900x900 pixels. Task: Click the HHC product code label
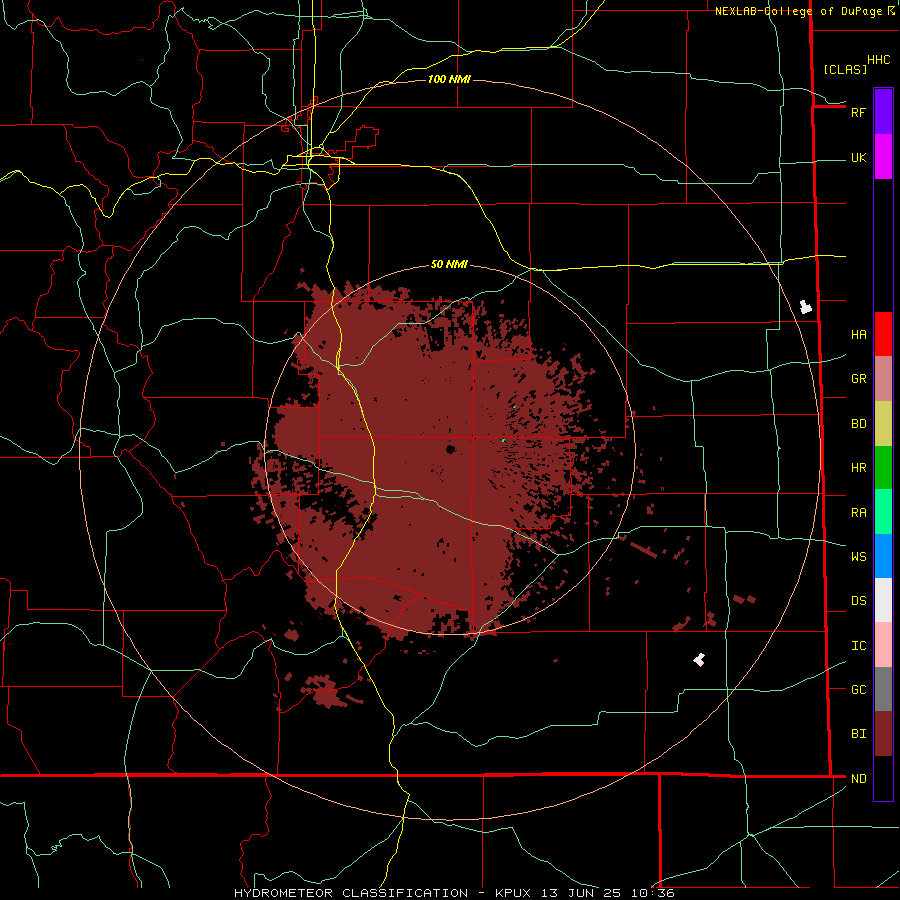click(878, 60)
